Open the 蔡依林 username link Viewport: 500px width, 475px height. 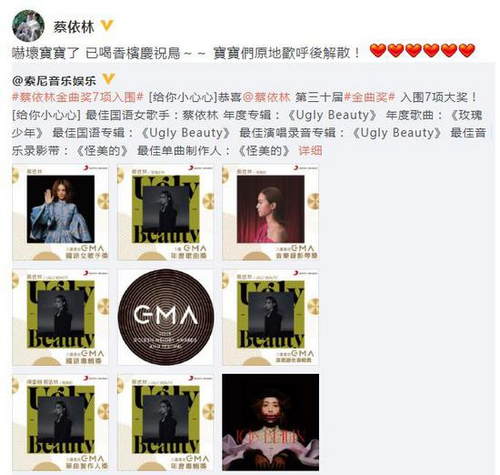click(74, 26)
